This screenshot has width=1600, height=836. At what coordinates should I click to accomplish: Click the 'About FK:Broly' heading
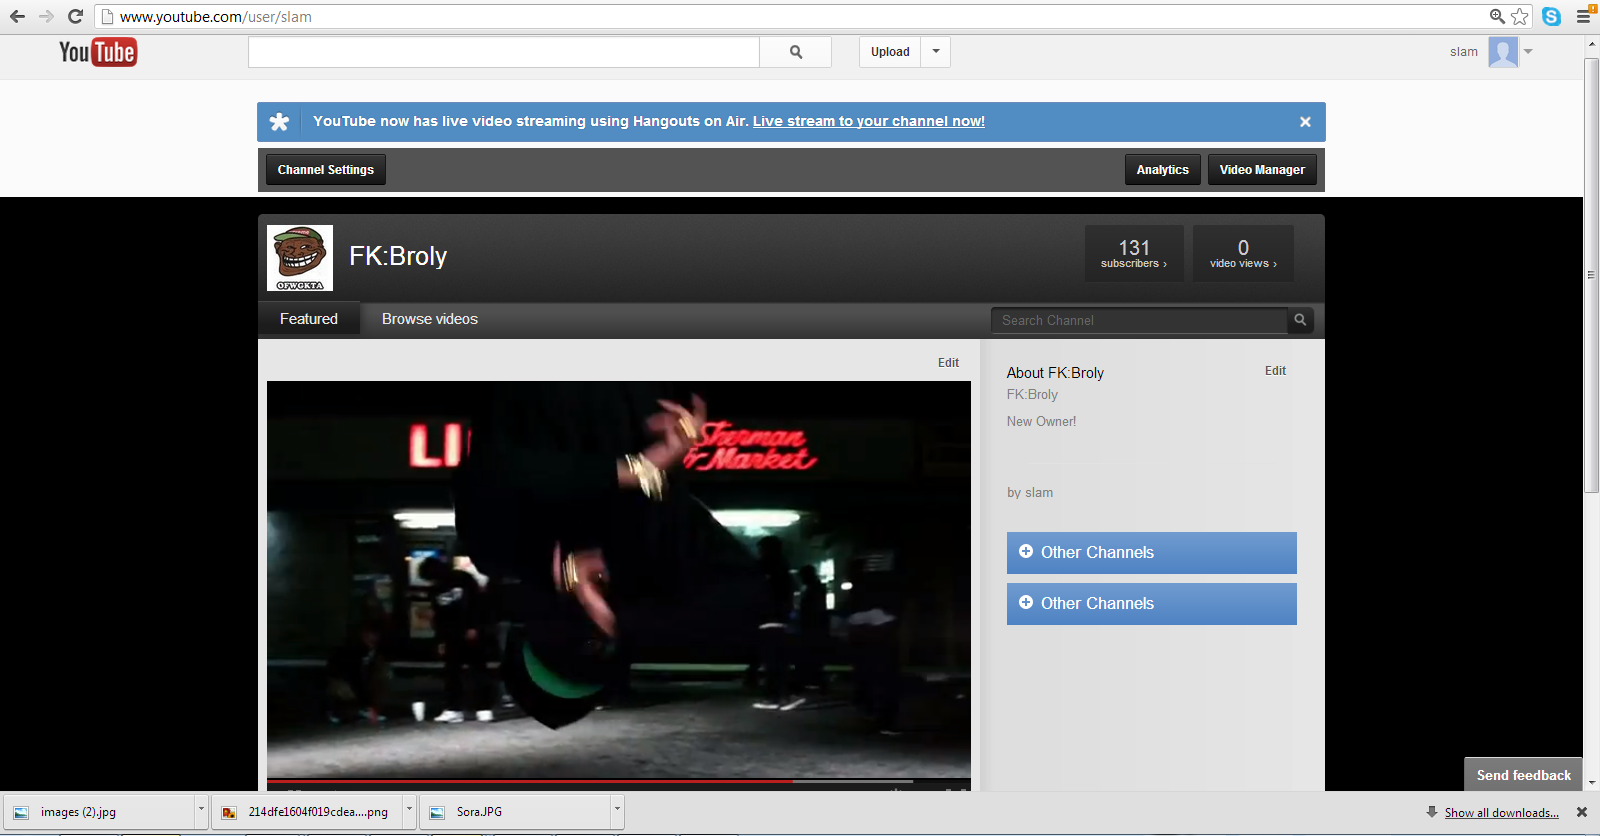[1055, 373]
